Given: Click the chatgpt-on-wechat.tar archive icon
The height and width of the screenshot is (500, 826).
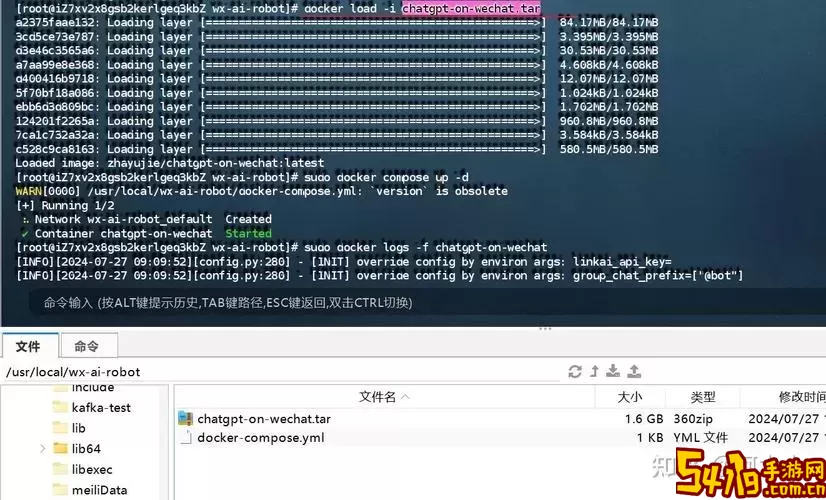Looking at the screenshot, I should coord(185,419).
